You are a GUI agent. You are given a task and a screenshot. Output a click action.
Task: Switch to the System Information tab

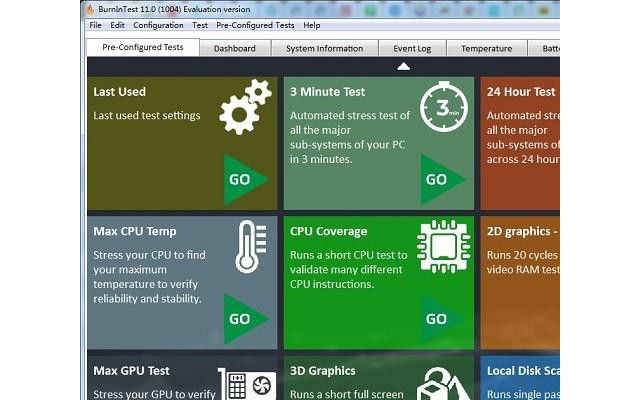[x=324, y=49]
